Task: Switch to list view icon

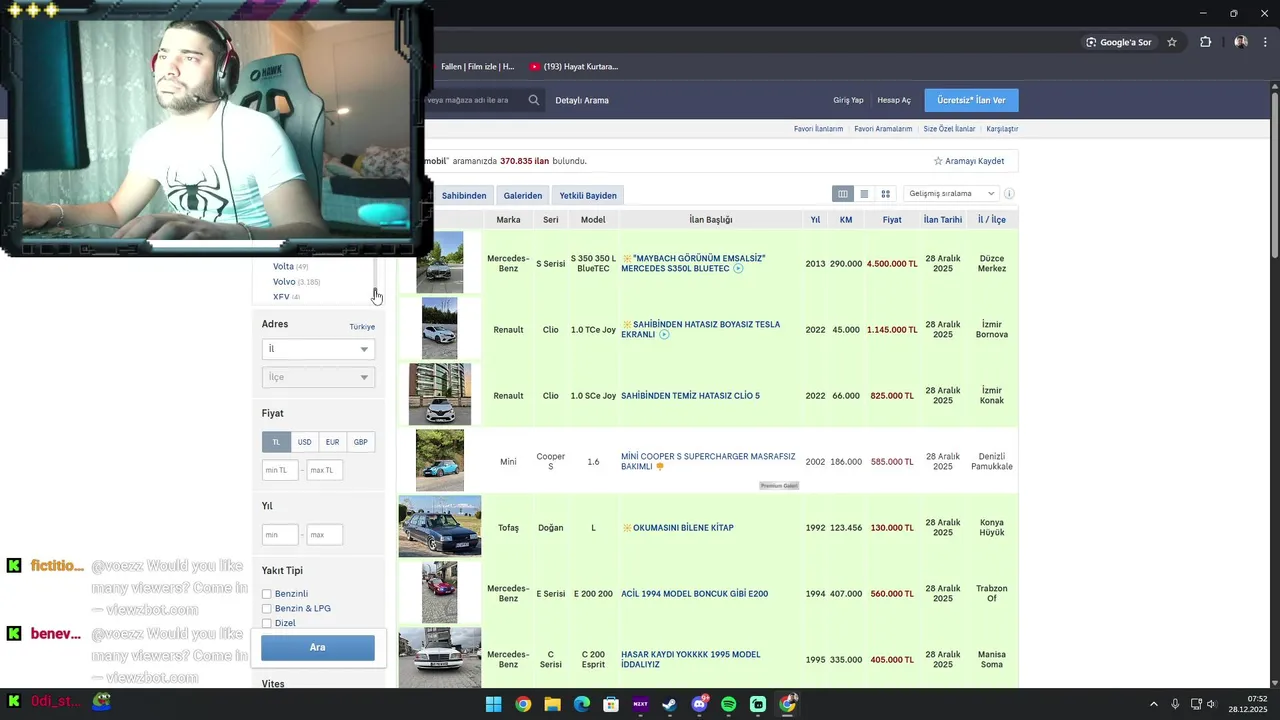Action: (864, 194)
